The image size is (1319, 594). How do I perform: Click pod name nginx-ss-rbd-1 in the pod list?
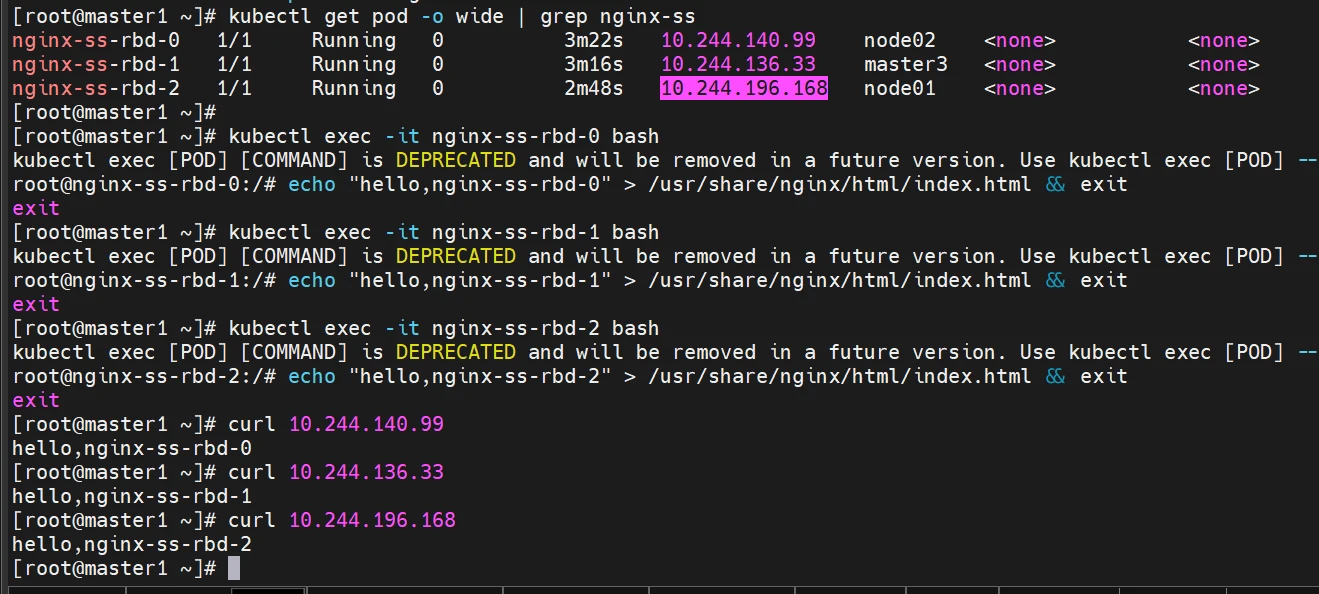pos(96,64)
